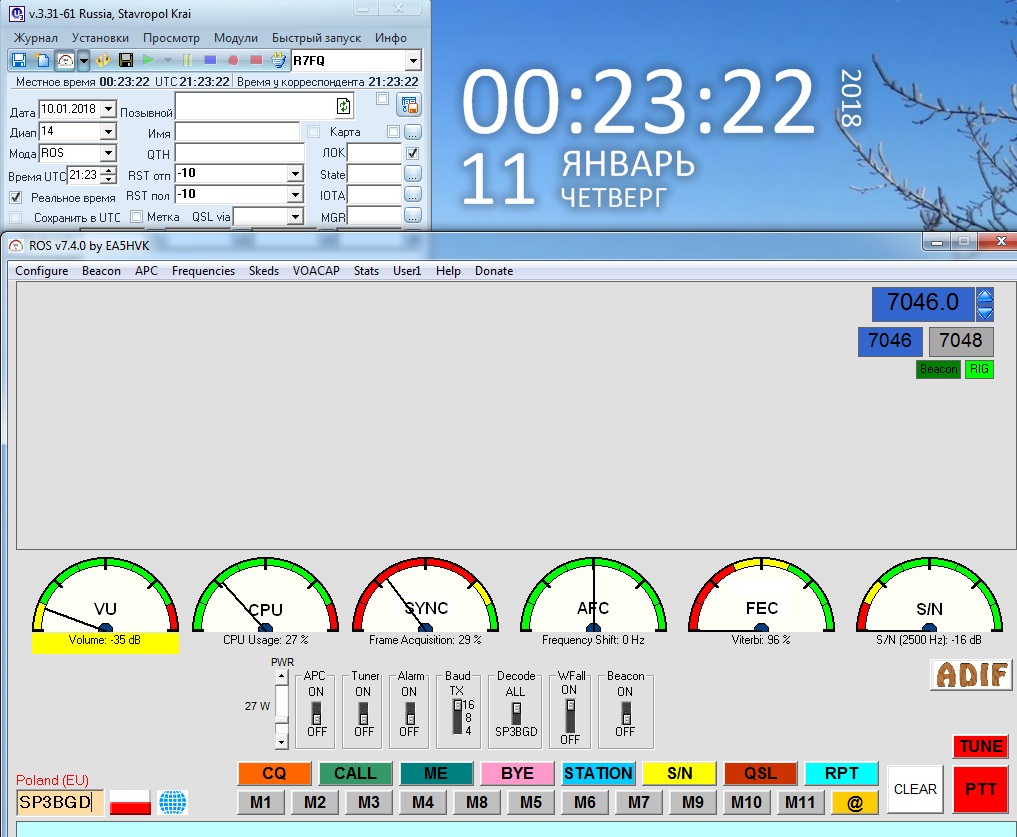Enable the Метка checkbox
This screenshot has width=1017, height=837.
tap(137, 217)
